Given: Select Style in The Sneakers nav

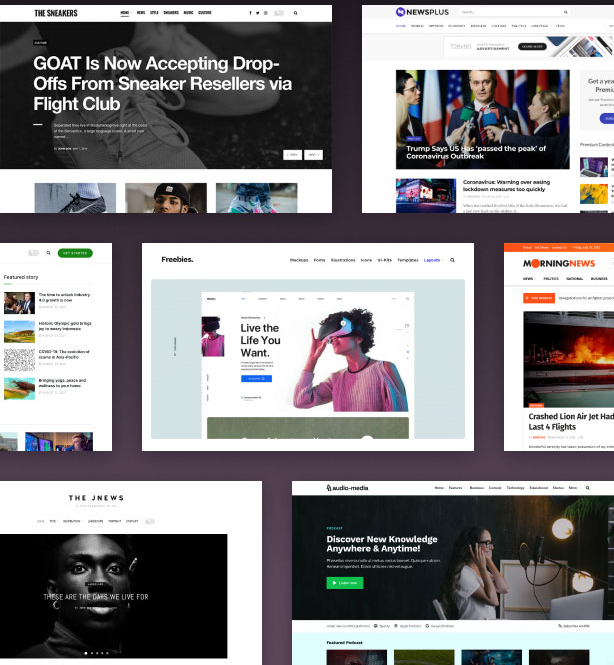Looking at the screenshot, I should [x=154, y=13].
